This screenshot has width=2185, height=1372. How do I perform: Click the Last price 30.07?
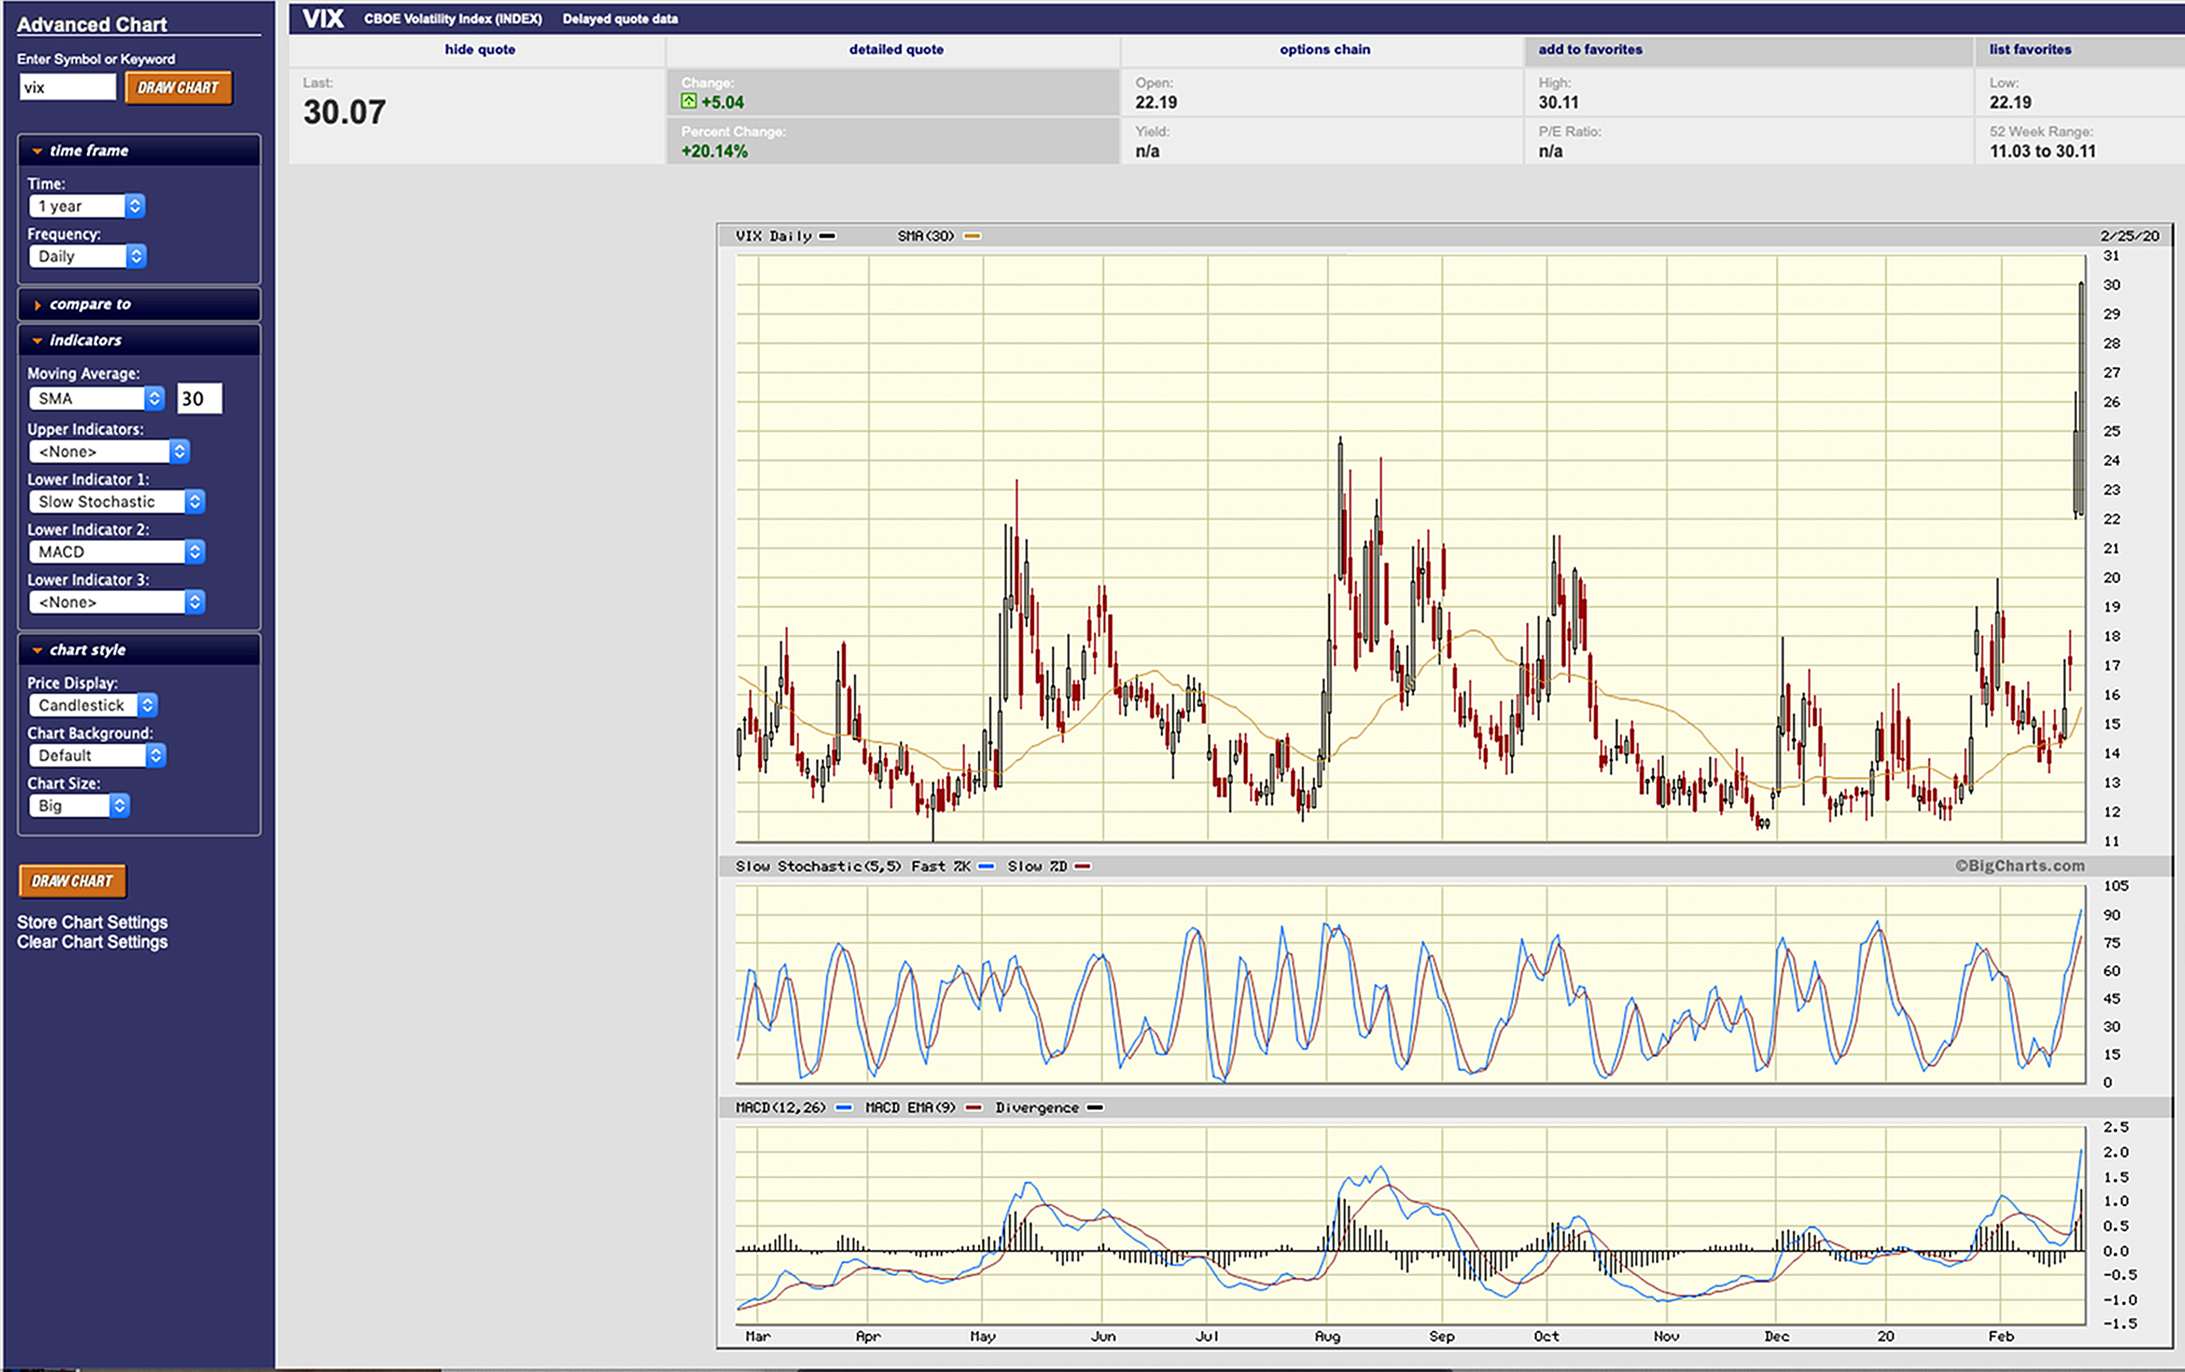pyautogui.click(x=344, y=112)
